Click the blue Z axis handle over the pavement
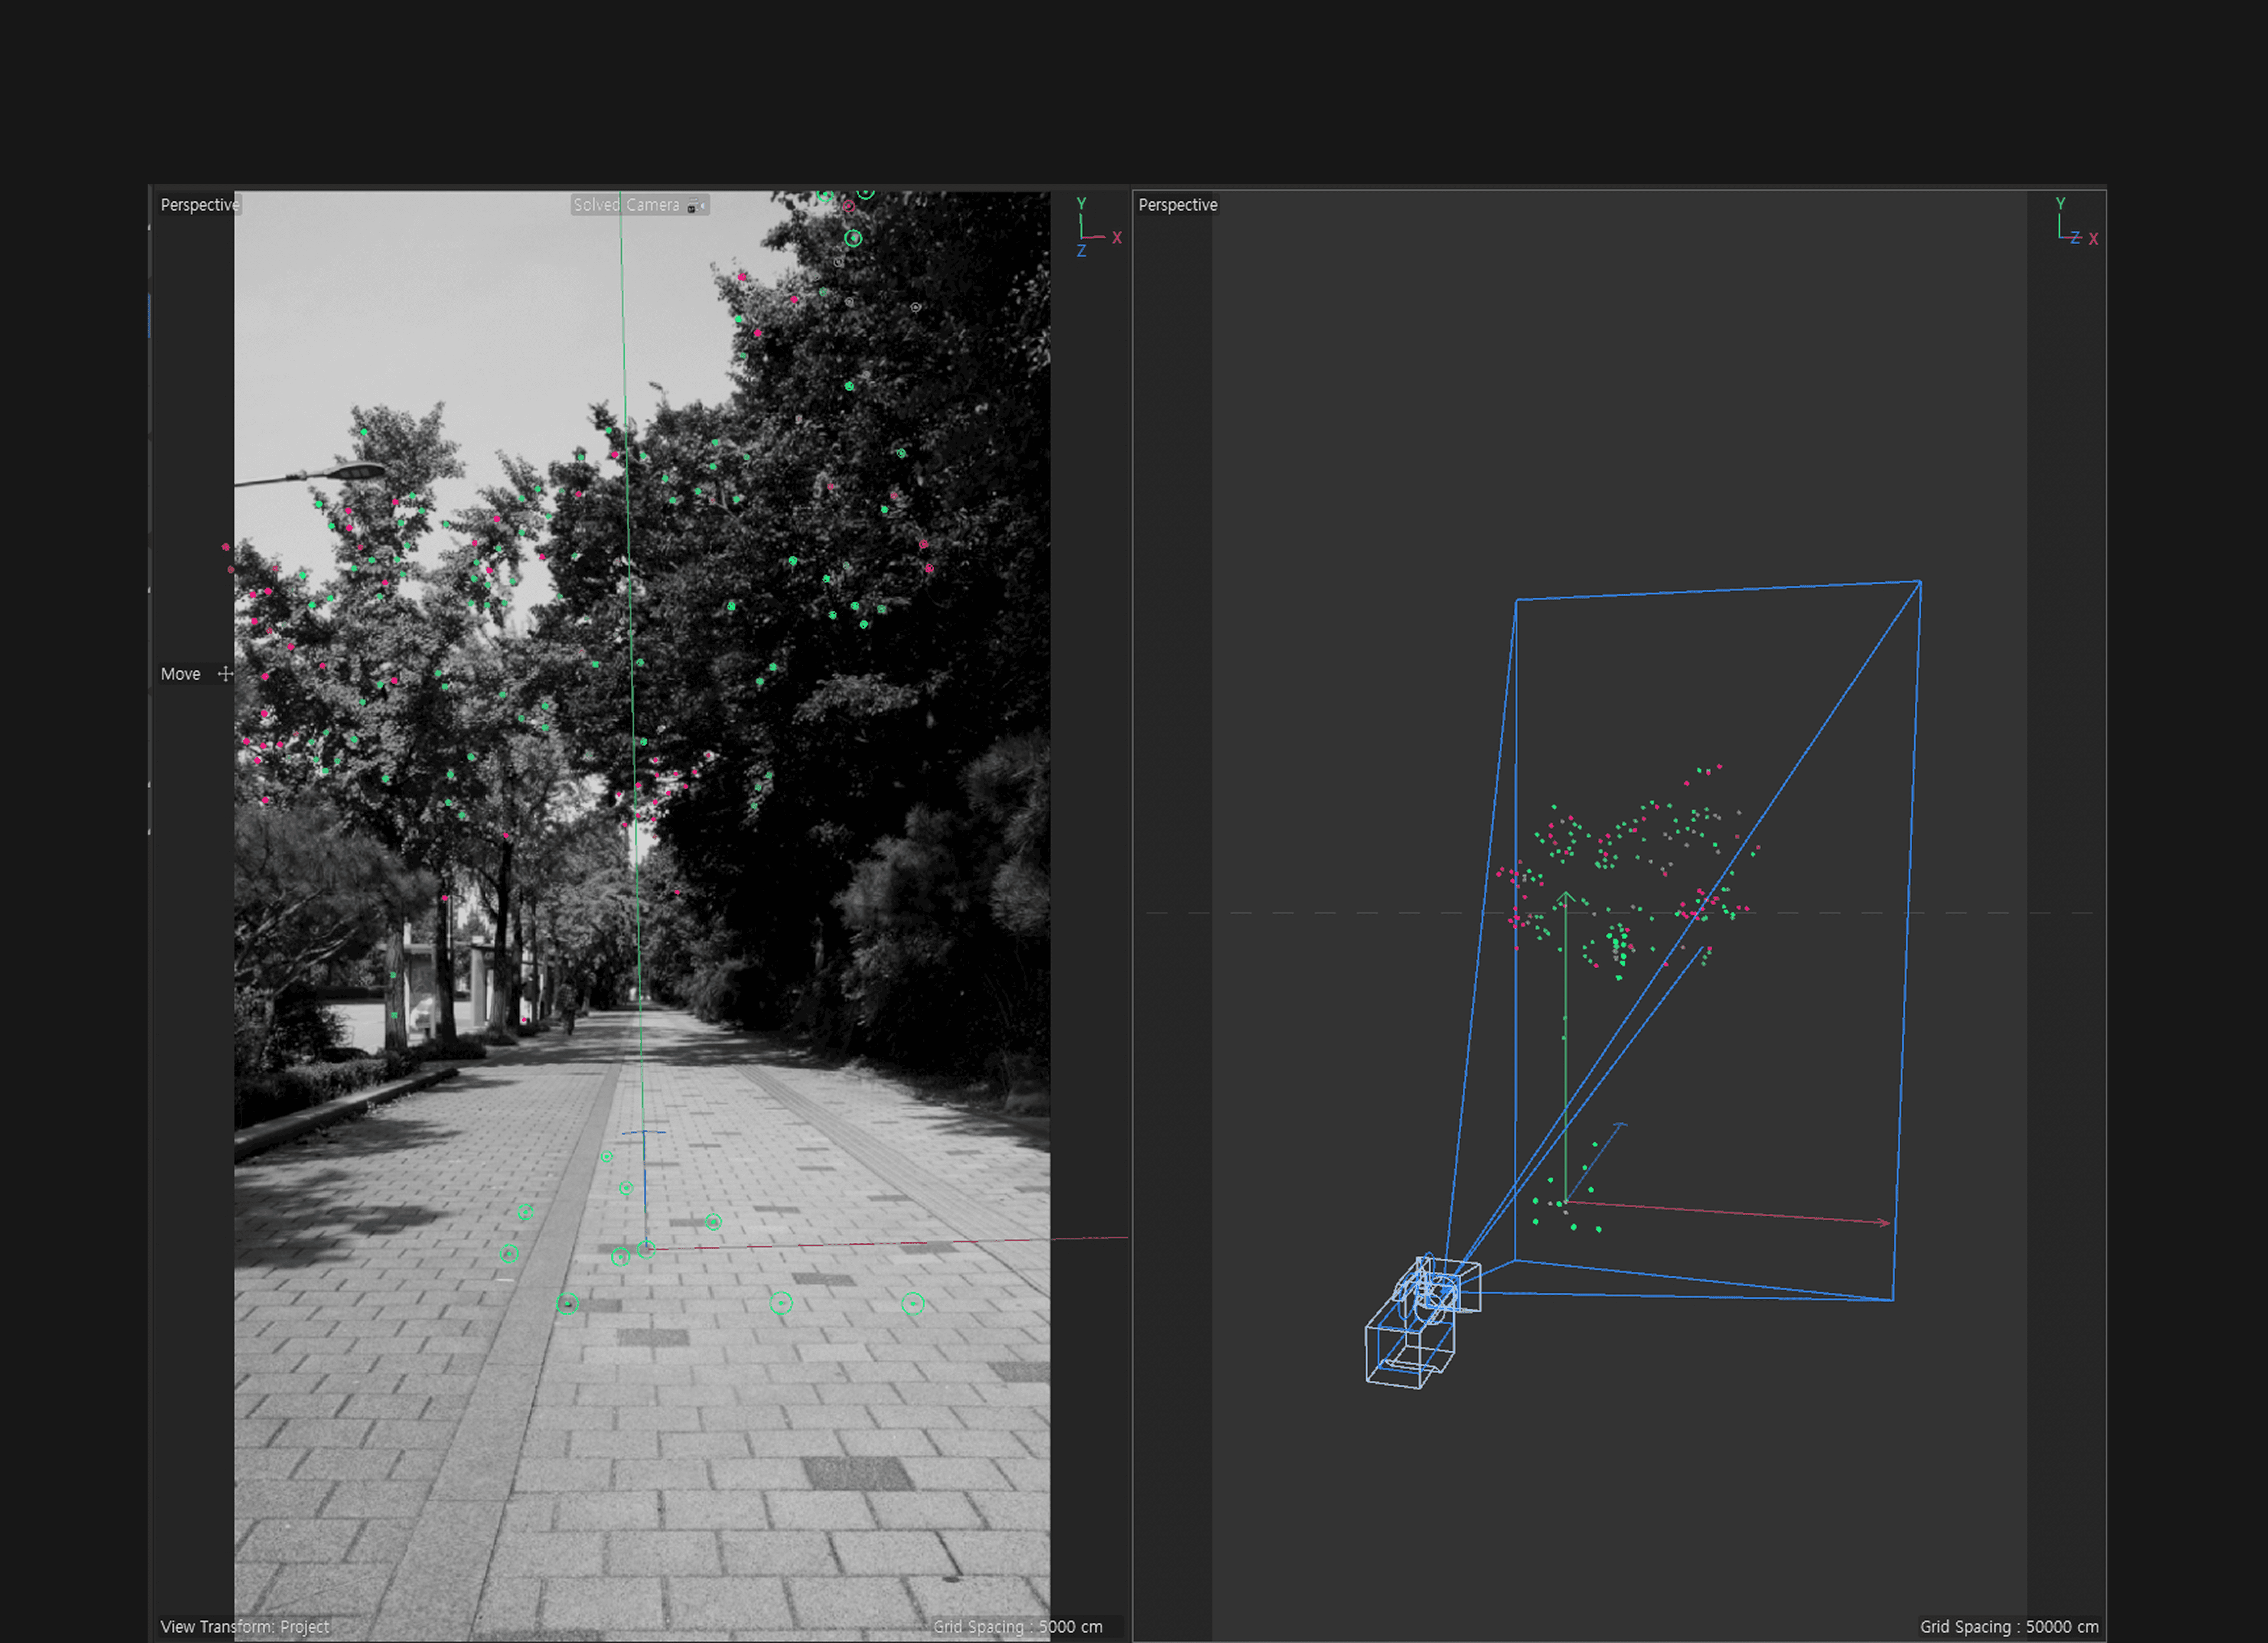The height and width of the screenshot is (1643, 2268). 644,1134
